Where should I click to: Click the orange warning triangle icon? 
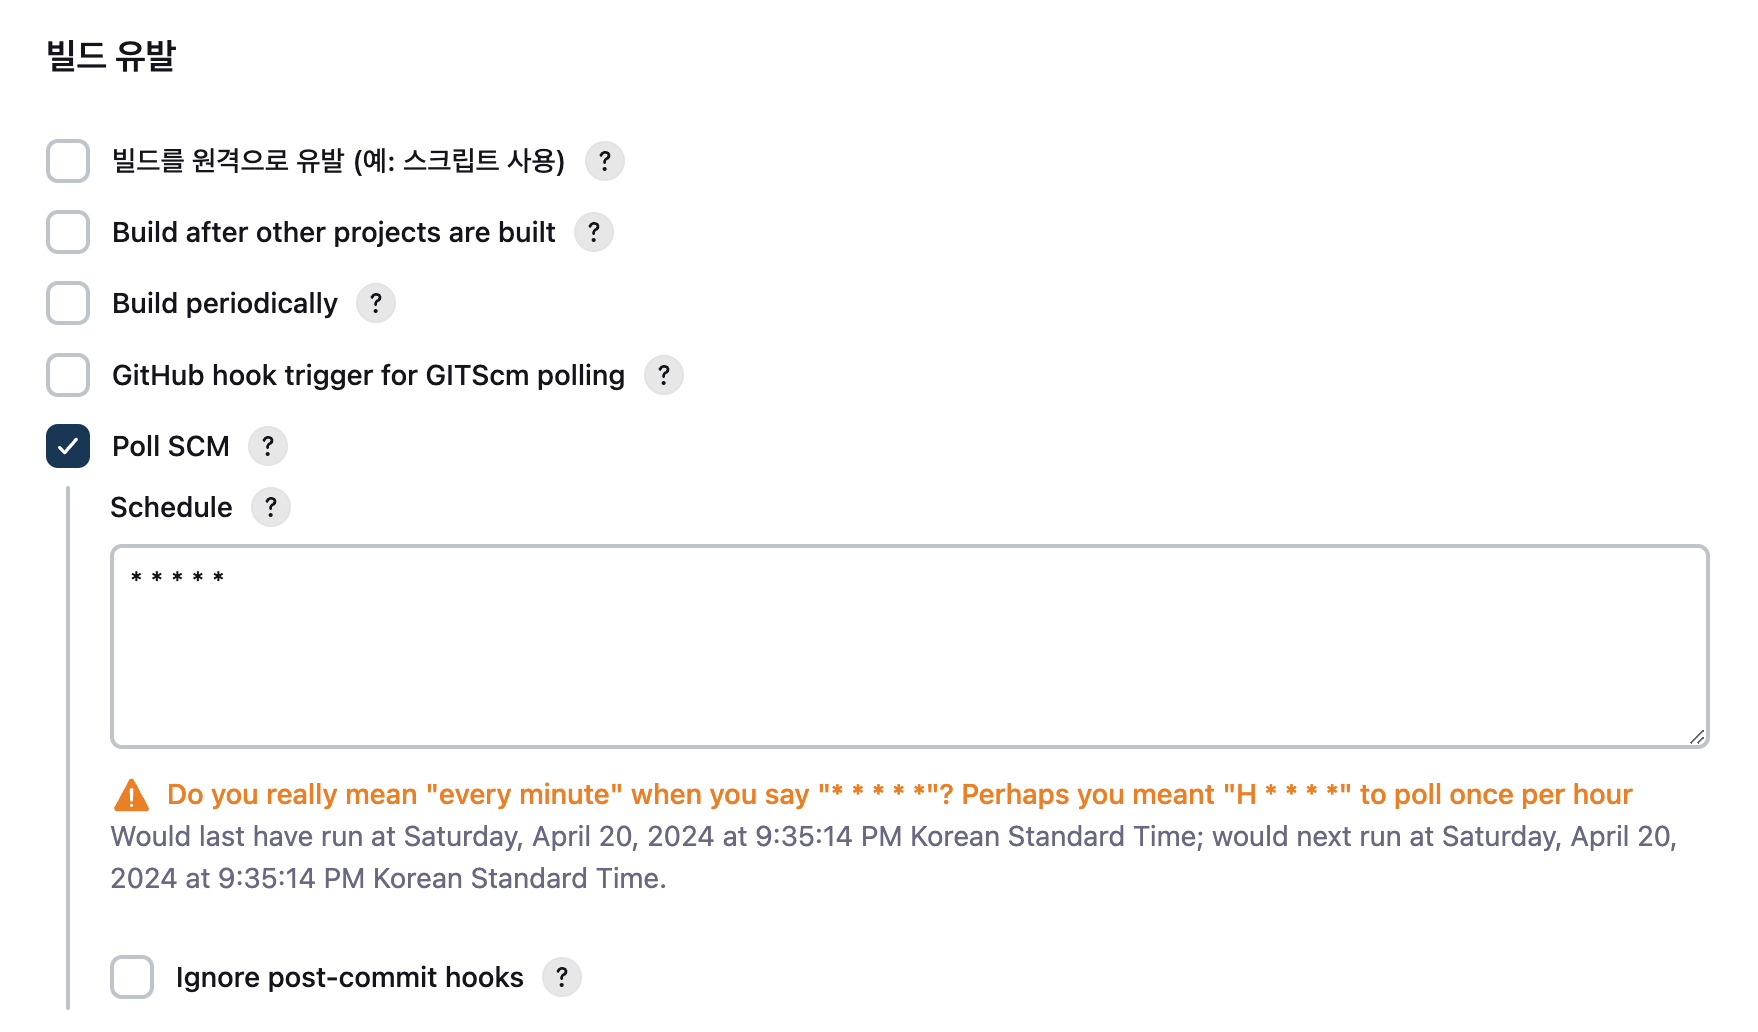point(131,796)
